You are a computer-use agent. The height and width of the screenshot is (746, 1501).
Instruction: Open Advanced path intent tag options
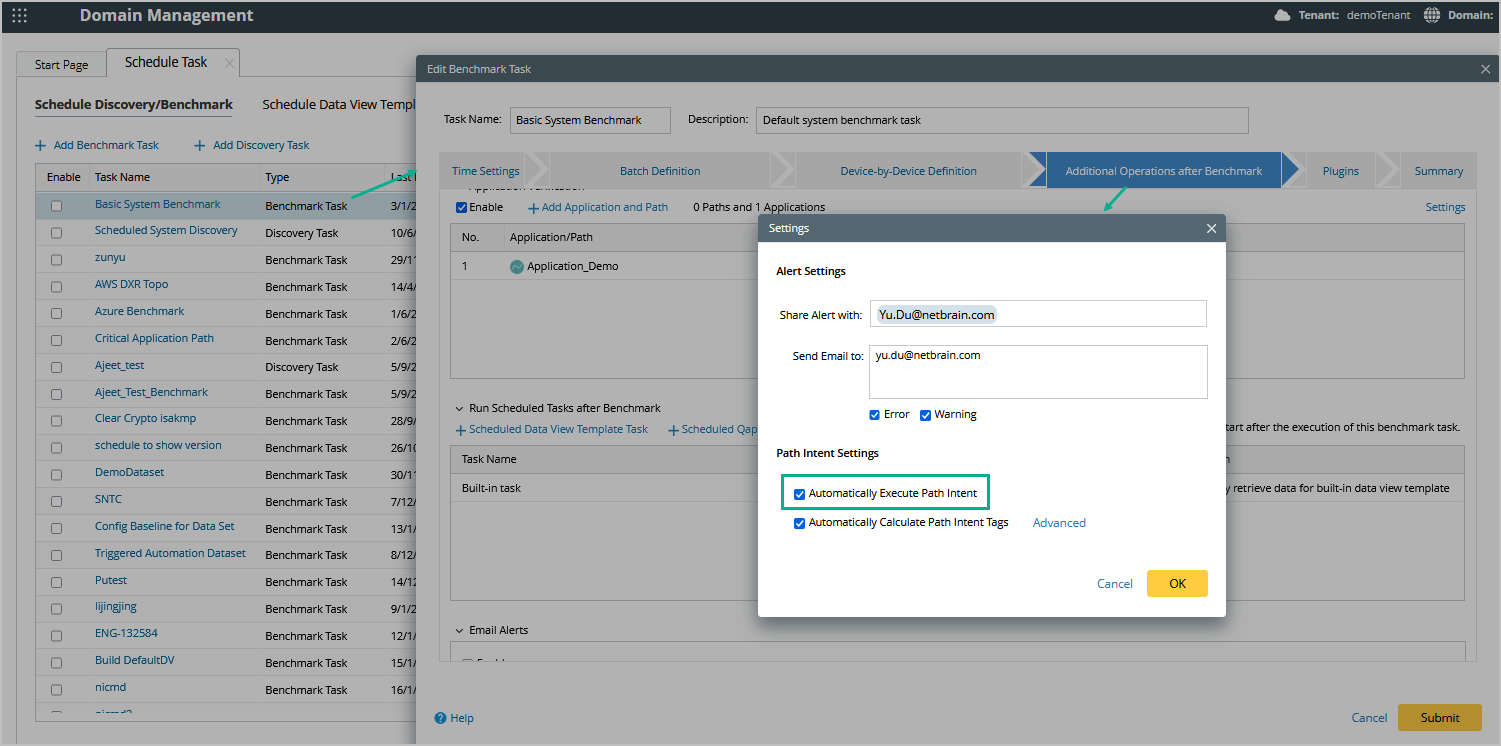(x=1059, y=523)
